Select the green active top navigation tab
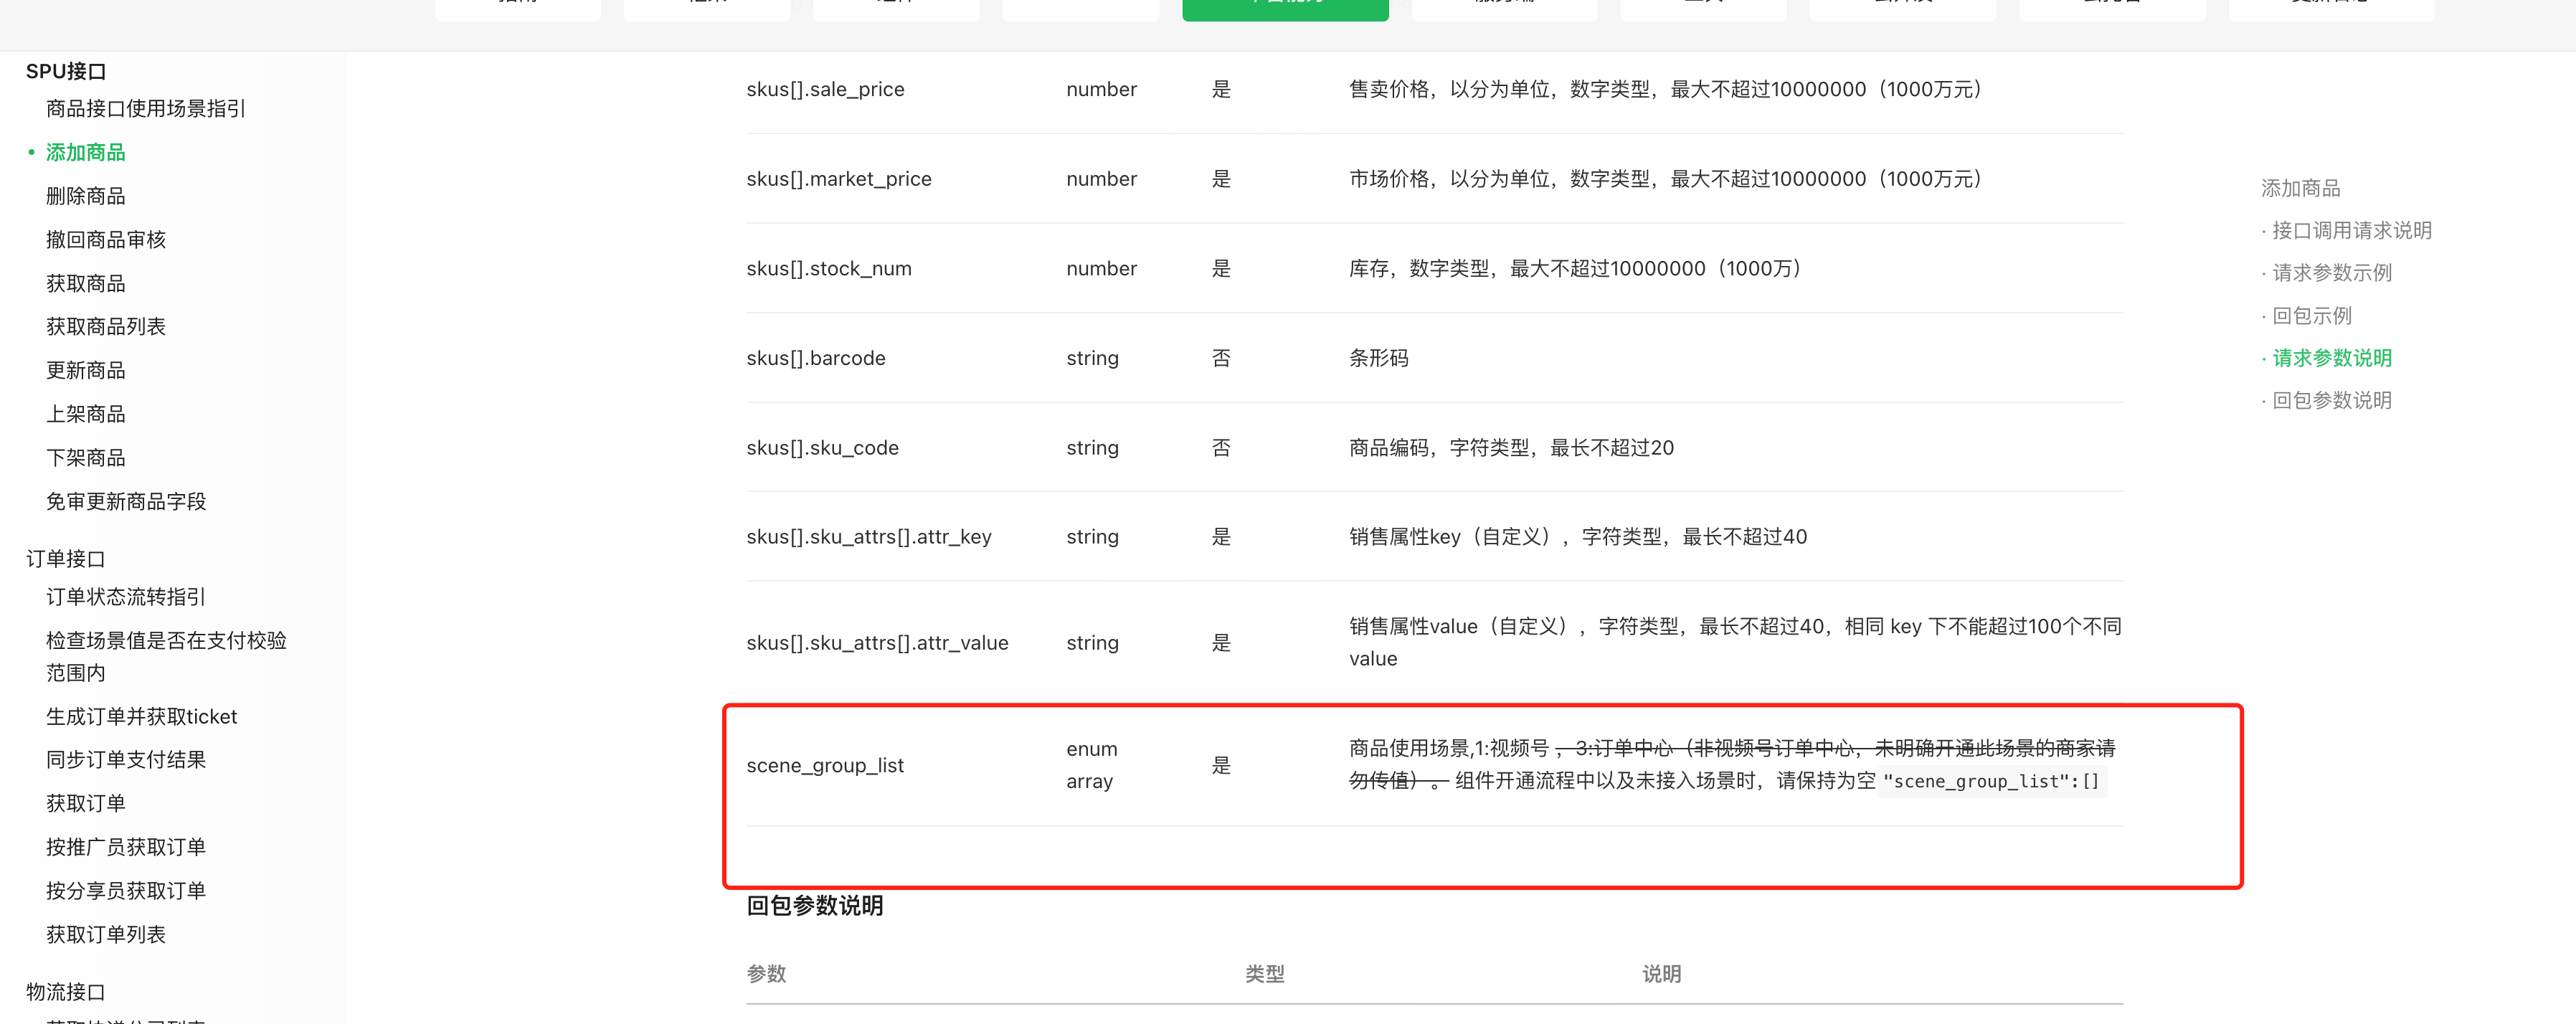Viewport: 2576px width, 1024px height. tap(1284, 8)
